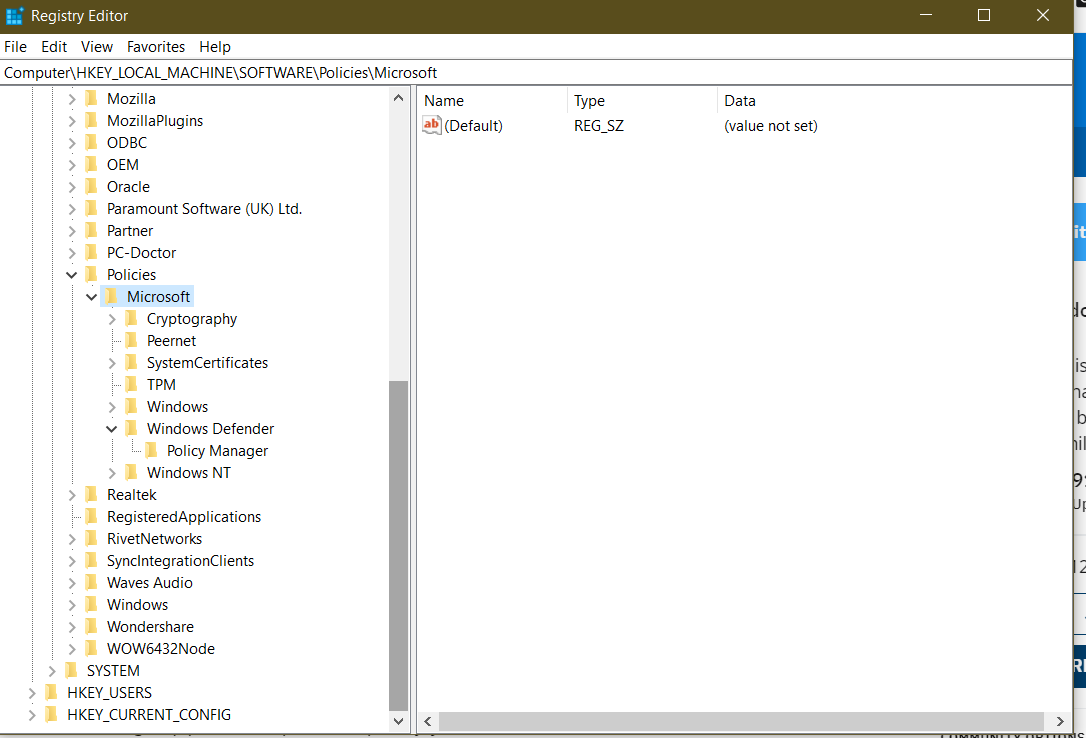Click the registry path address bar
This screenshot has width=1086, height=738.
(536, 73)
